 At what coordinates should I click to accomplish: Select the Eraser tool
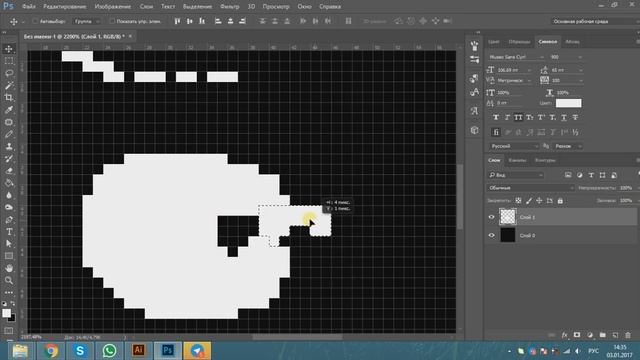[9, 171]
